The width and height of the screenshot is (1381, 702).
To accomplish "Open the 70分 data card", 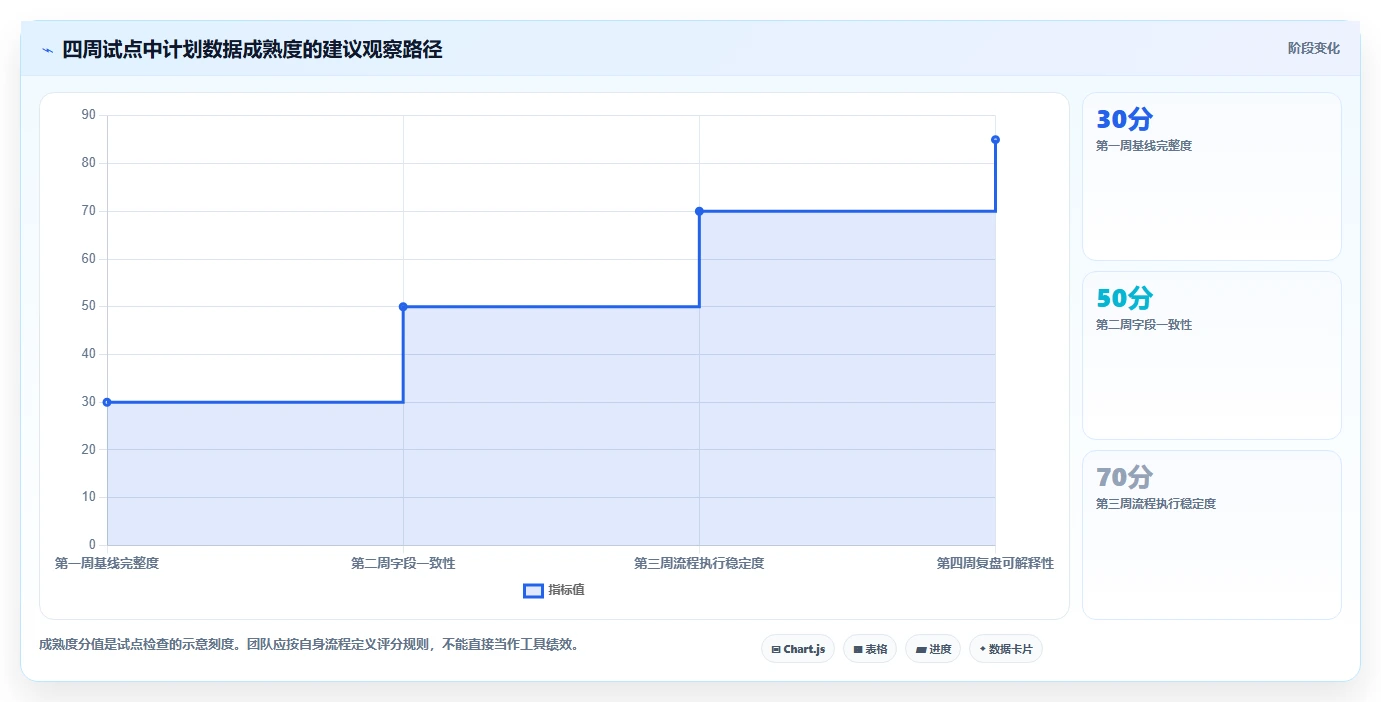I will click(x=1211, y=535).
